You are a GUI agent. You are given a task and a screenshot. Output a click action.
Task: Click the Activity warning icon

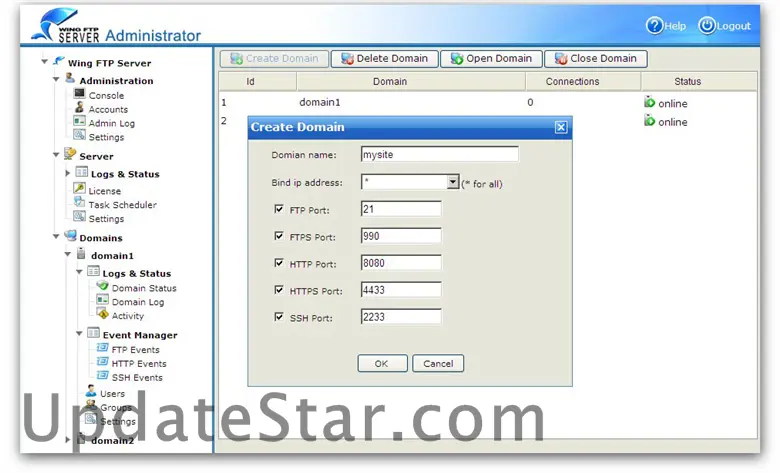[102, 314]
